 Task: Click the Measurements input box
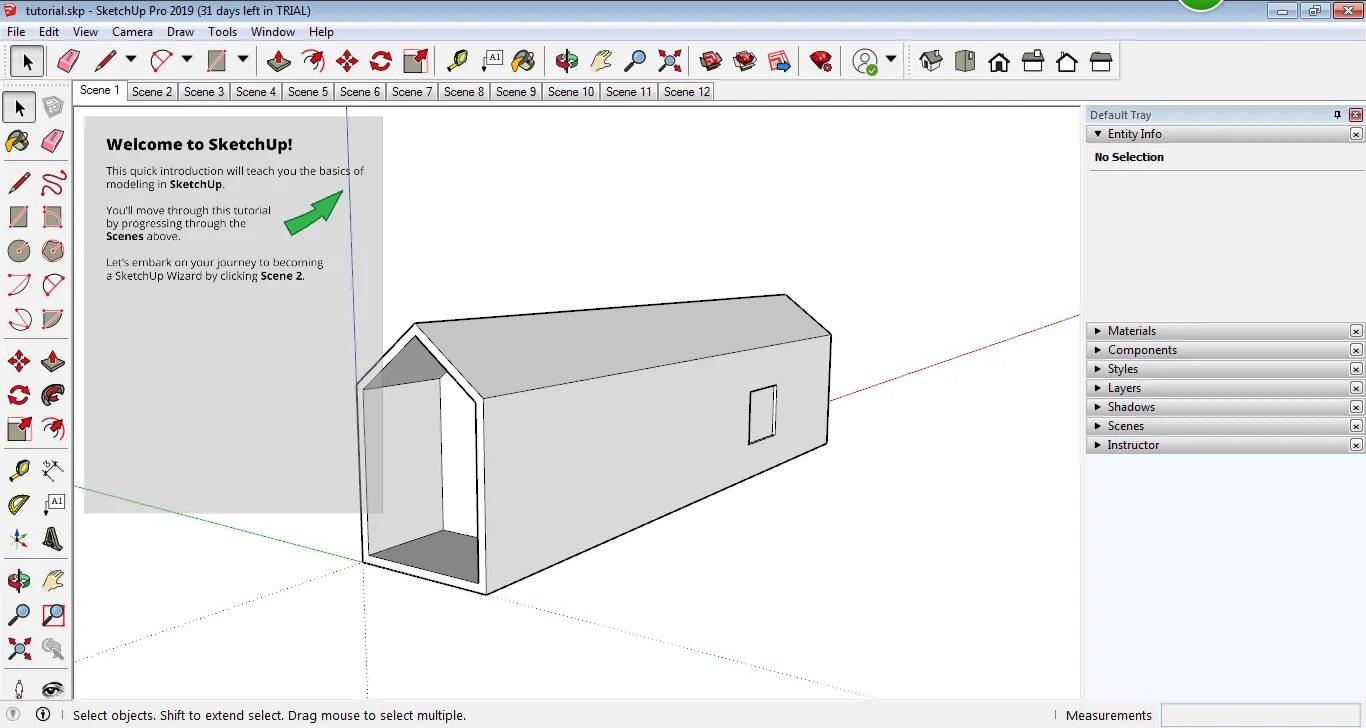[x=1261, y=715]
